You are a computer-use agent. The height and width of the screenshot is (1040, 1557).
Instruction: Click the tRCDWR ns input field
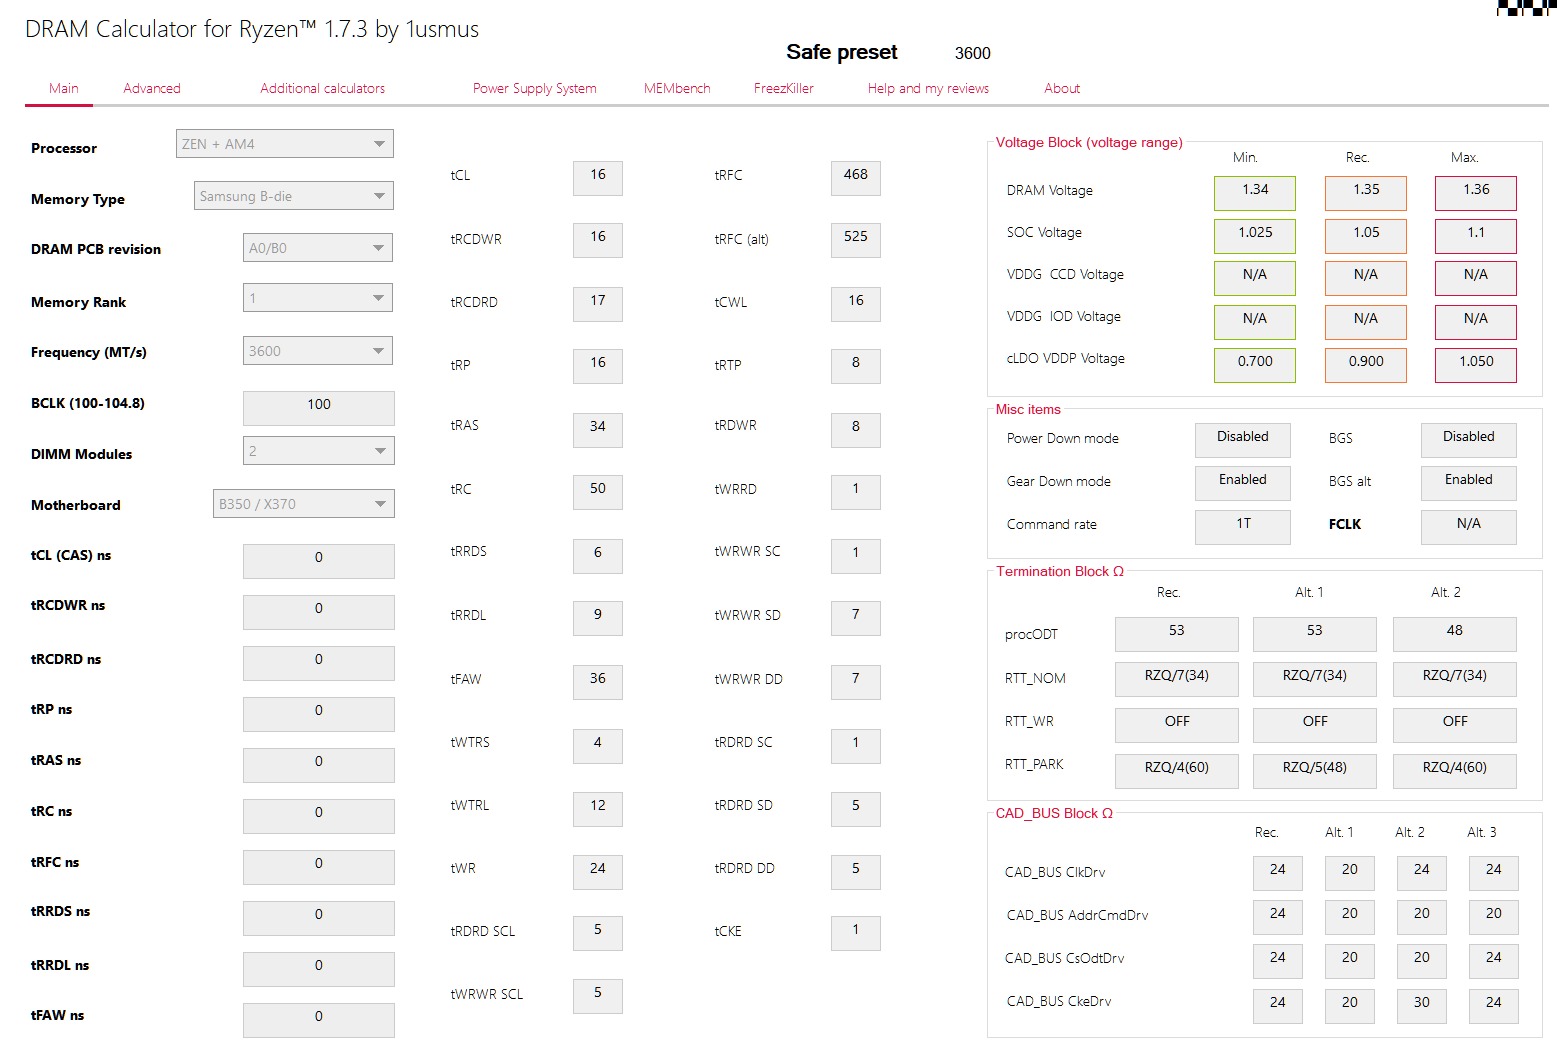pos(319,612)
